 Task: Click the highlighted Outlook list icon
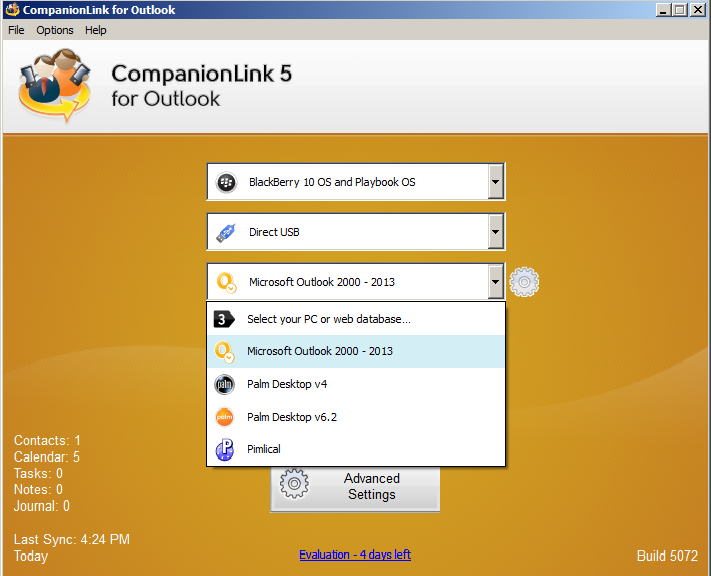(224, 352)
